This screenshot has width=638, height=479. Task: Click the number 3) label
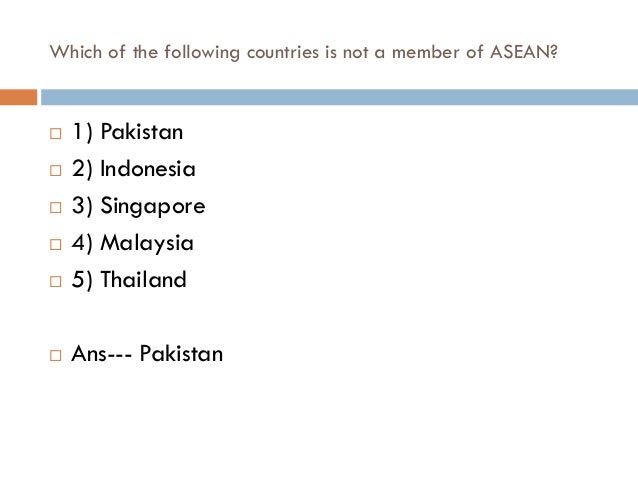point(82,206)
